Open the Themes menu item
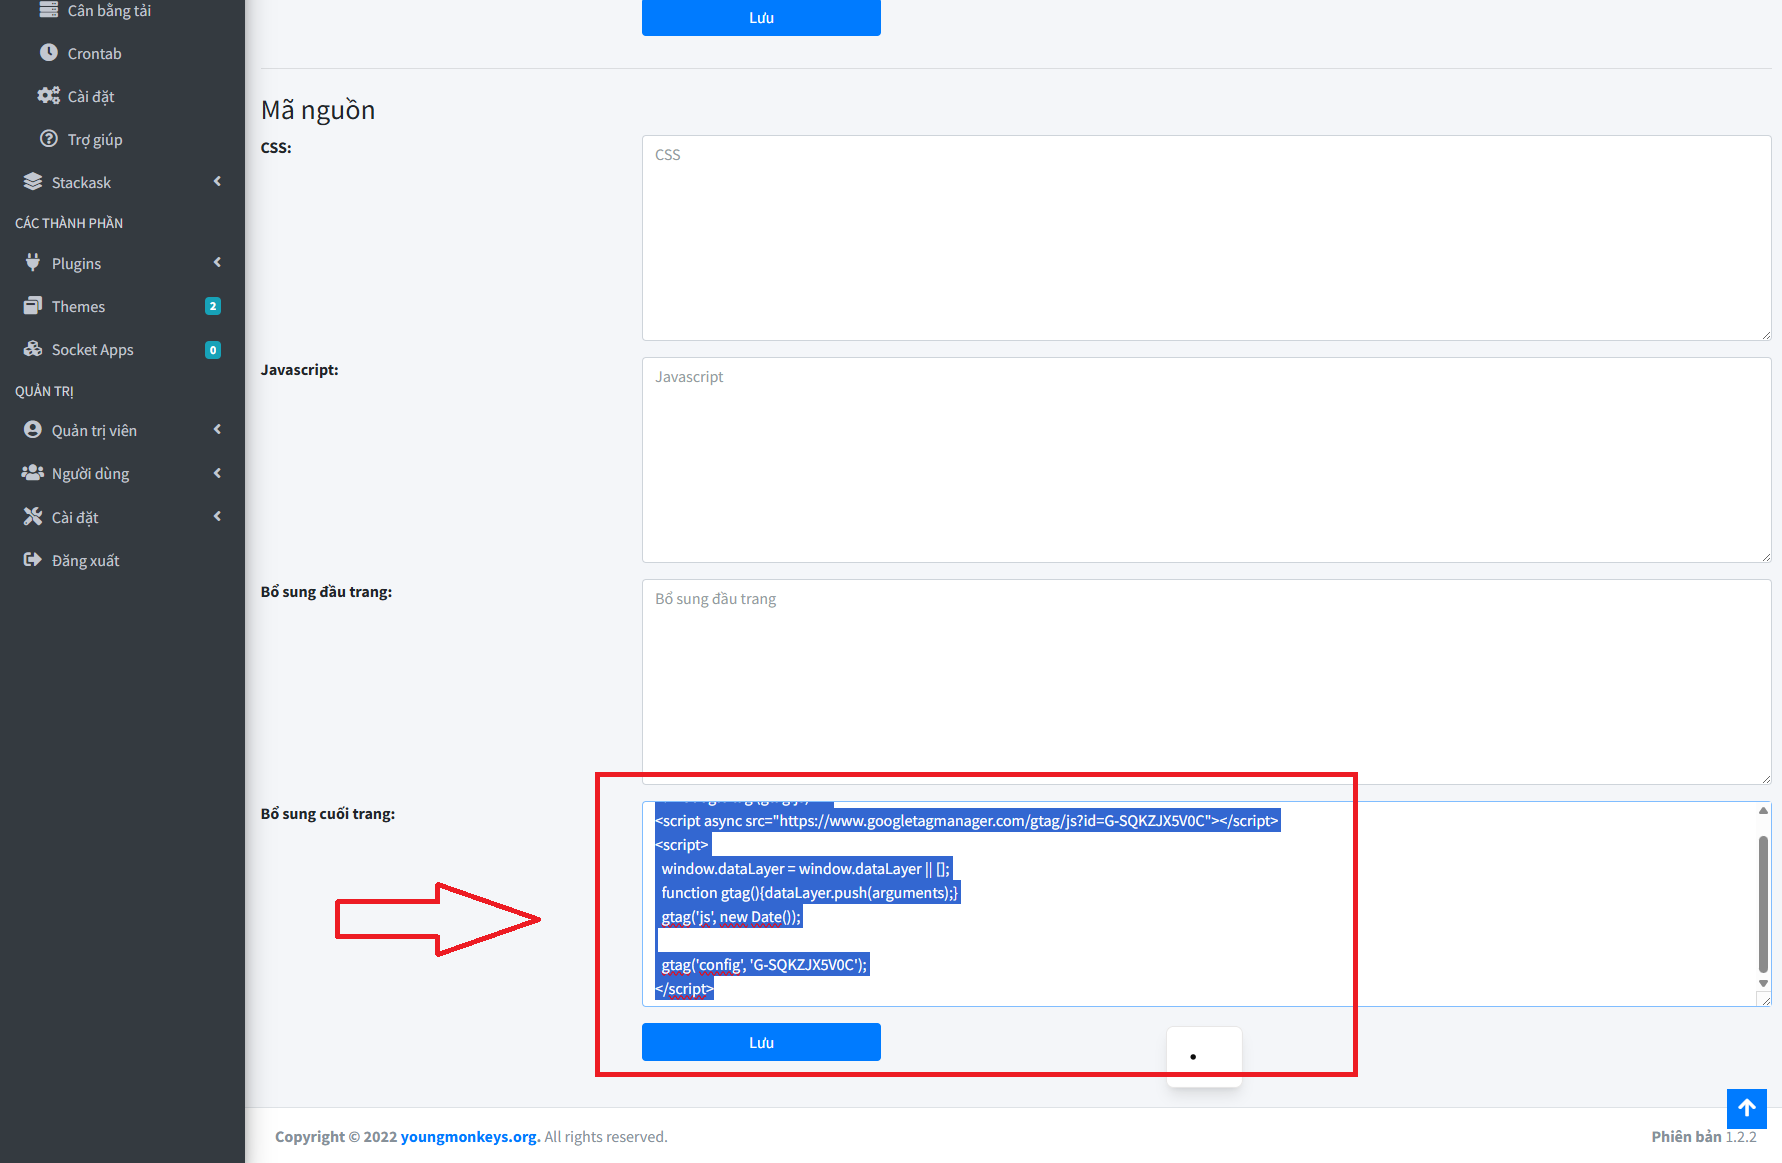The height and width of the screenshot is (1163, 1782). [122, 306]
